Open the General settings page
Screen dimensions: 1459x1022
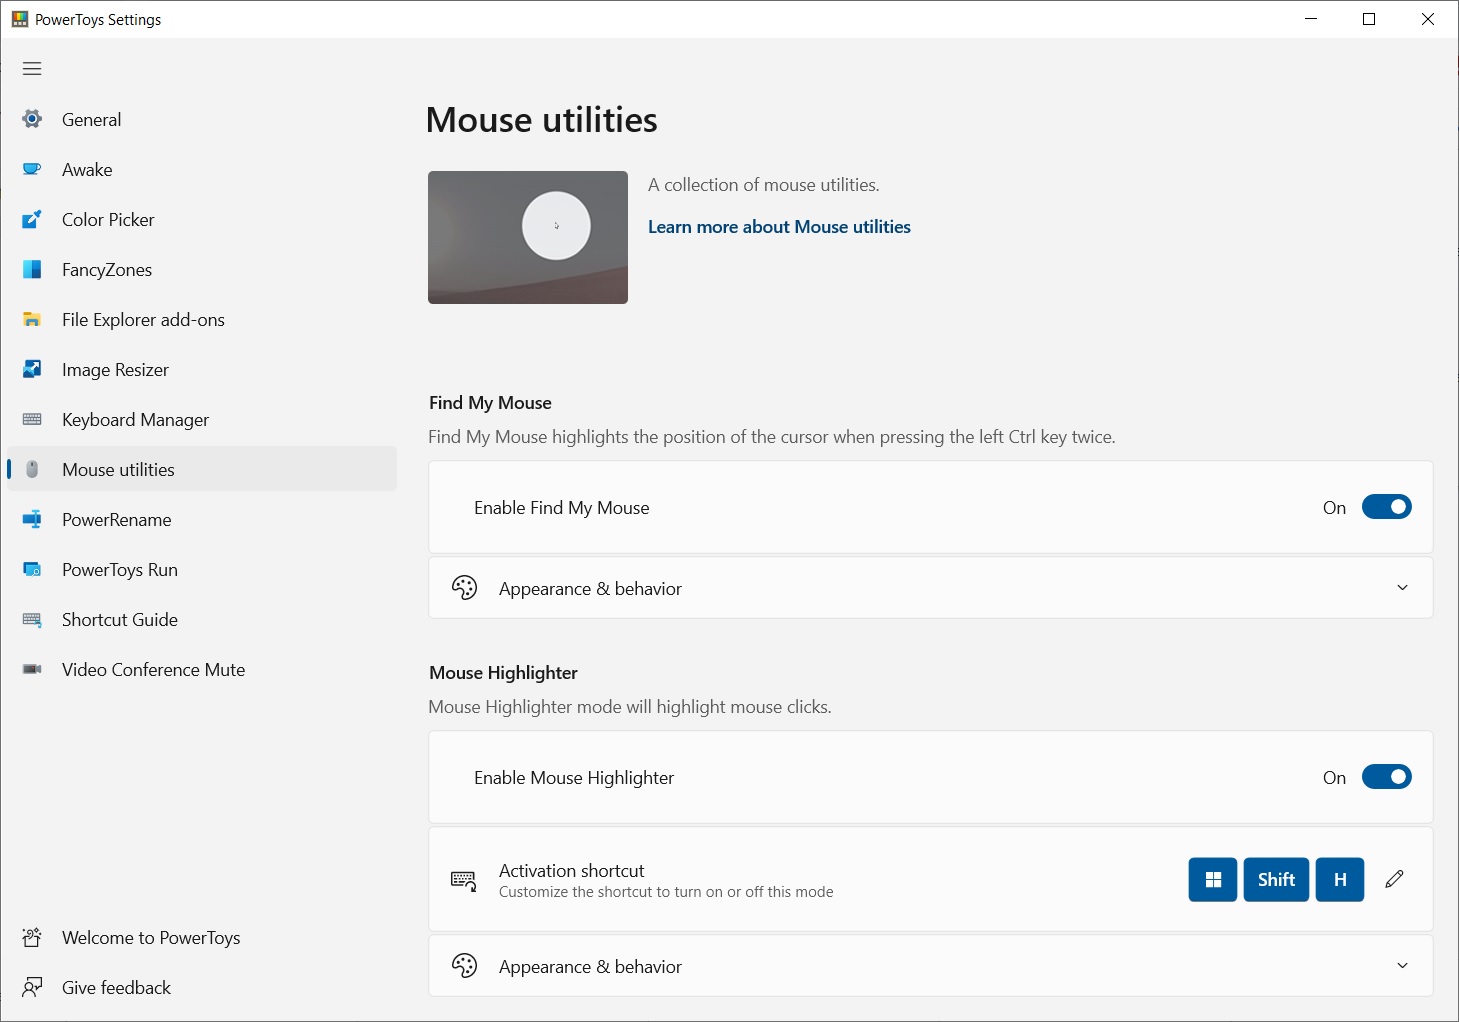(91, 120)
